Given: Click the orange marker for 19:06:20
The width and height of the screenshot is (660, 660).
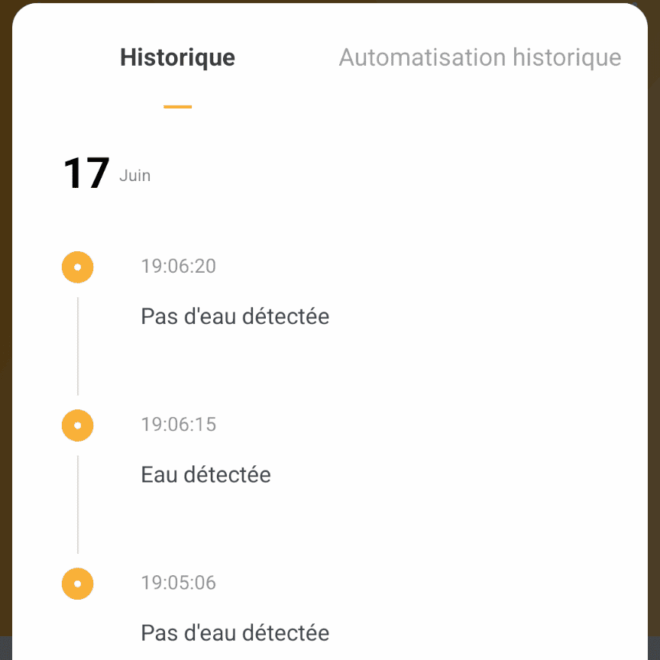Looking at the screenshot, I should (x=77, y=267).
